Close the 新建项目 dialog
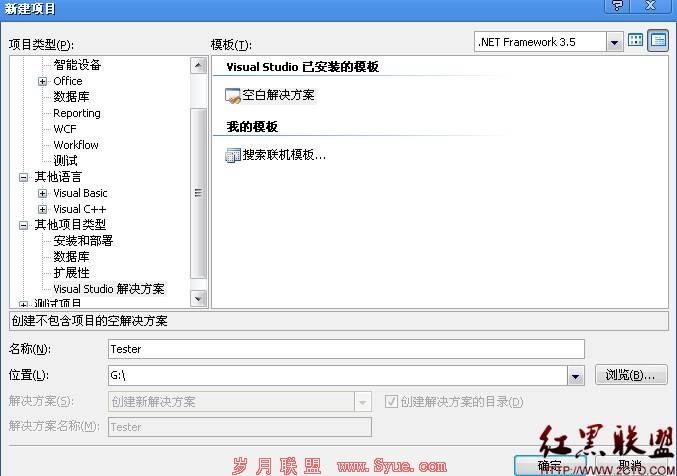The image size is (677, 476). point(651,6)
